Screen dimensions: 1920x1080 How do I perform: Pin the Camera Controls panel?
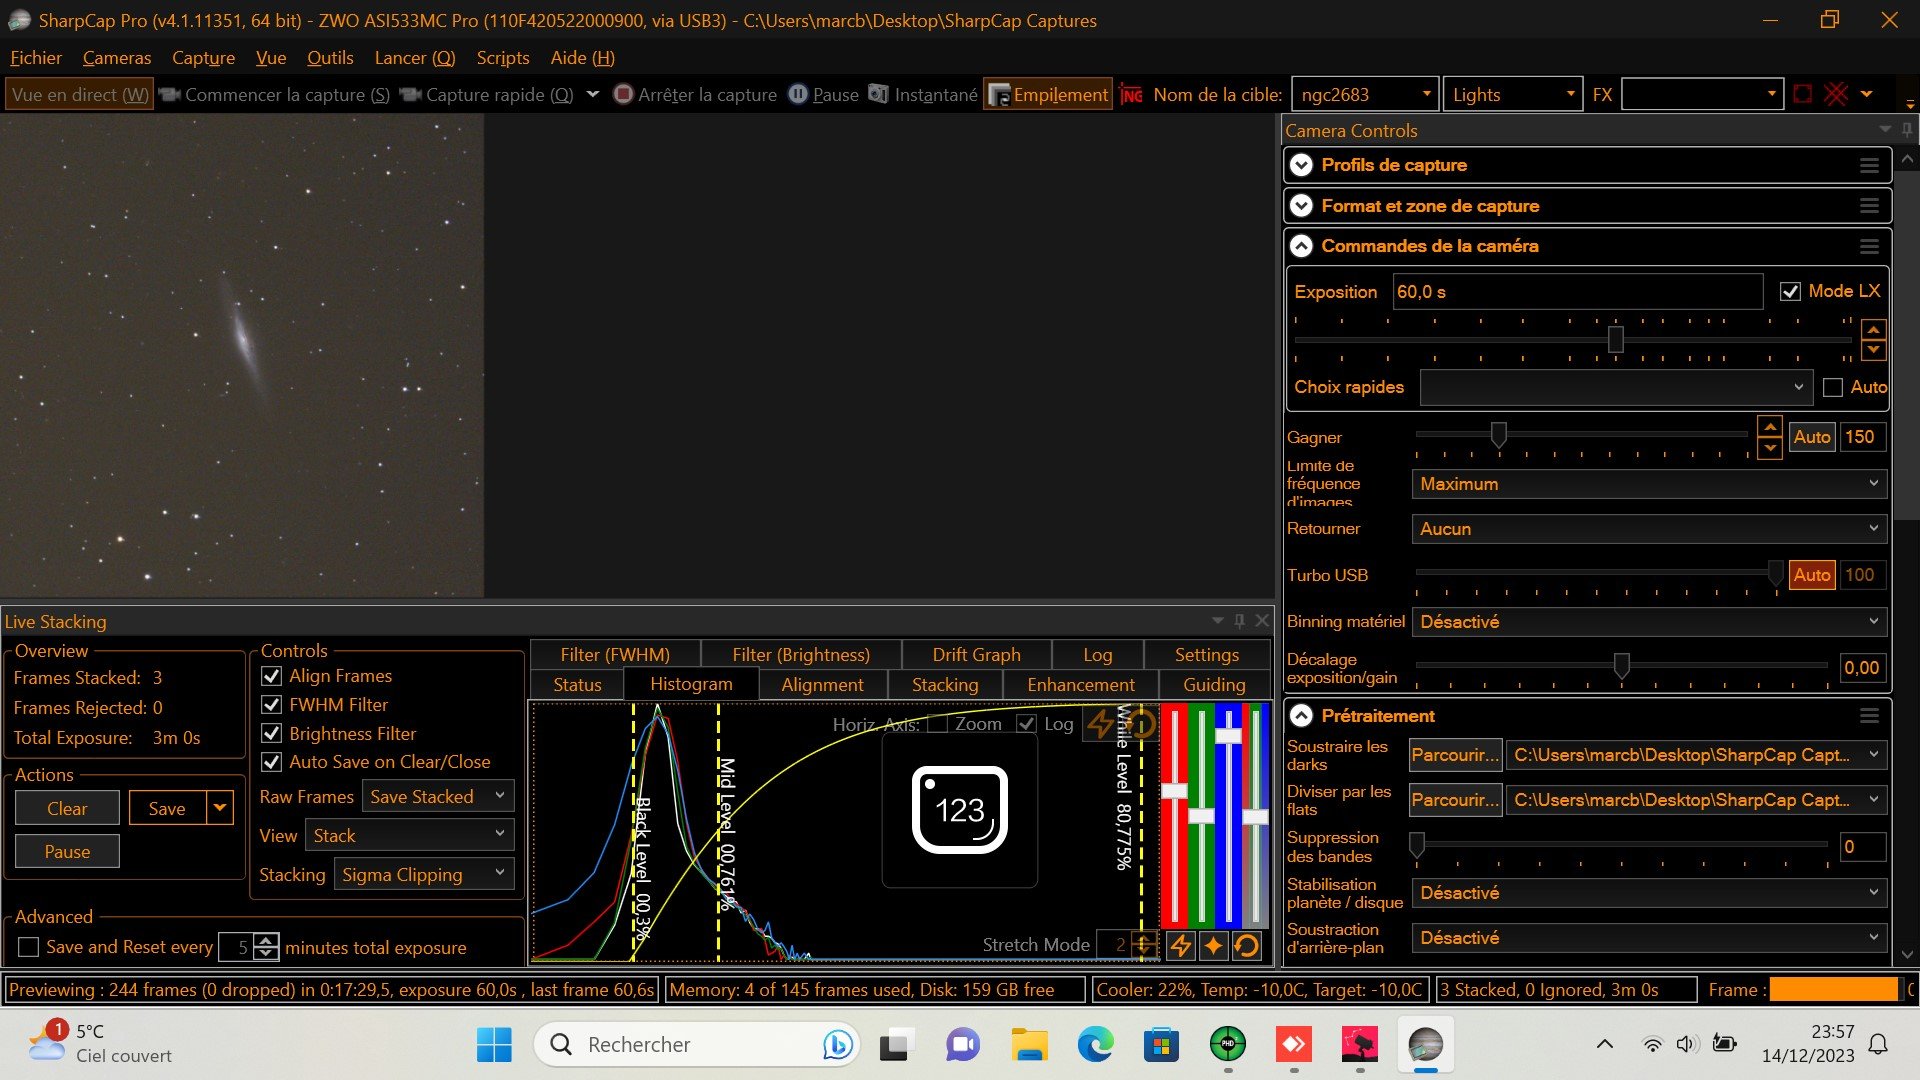coord(1907,130)
